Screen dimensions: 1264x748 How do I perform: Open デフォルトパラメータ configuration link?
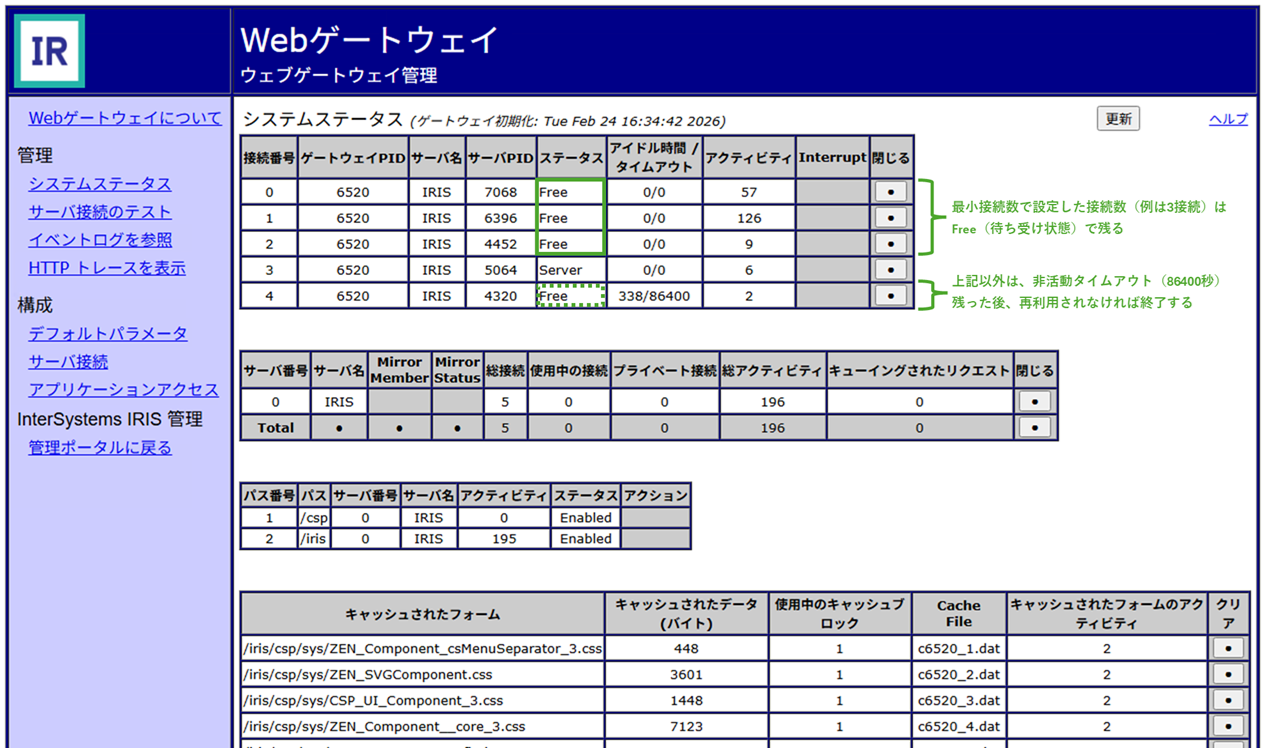pos(108,334)
